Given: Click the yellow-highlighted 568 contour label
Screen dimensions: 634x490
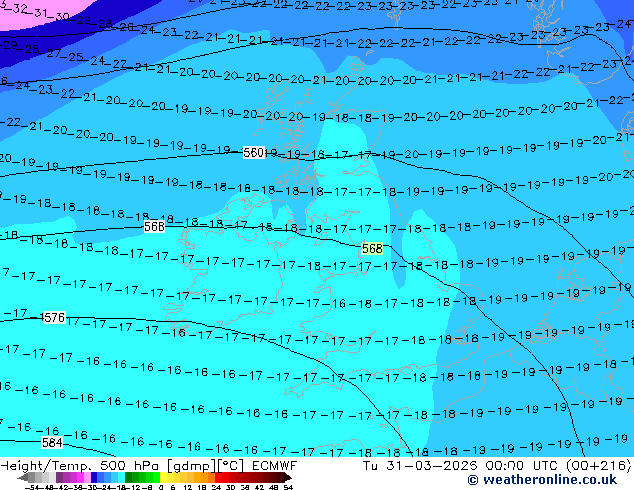Looking at the screenshot, I should click(372, 248).
